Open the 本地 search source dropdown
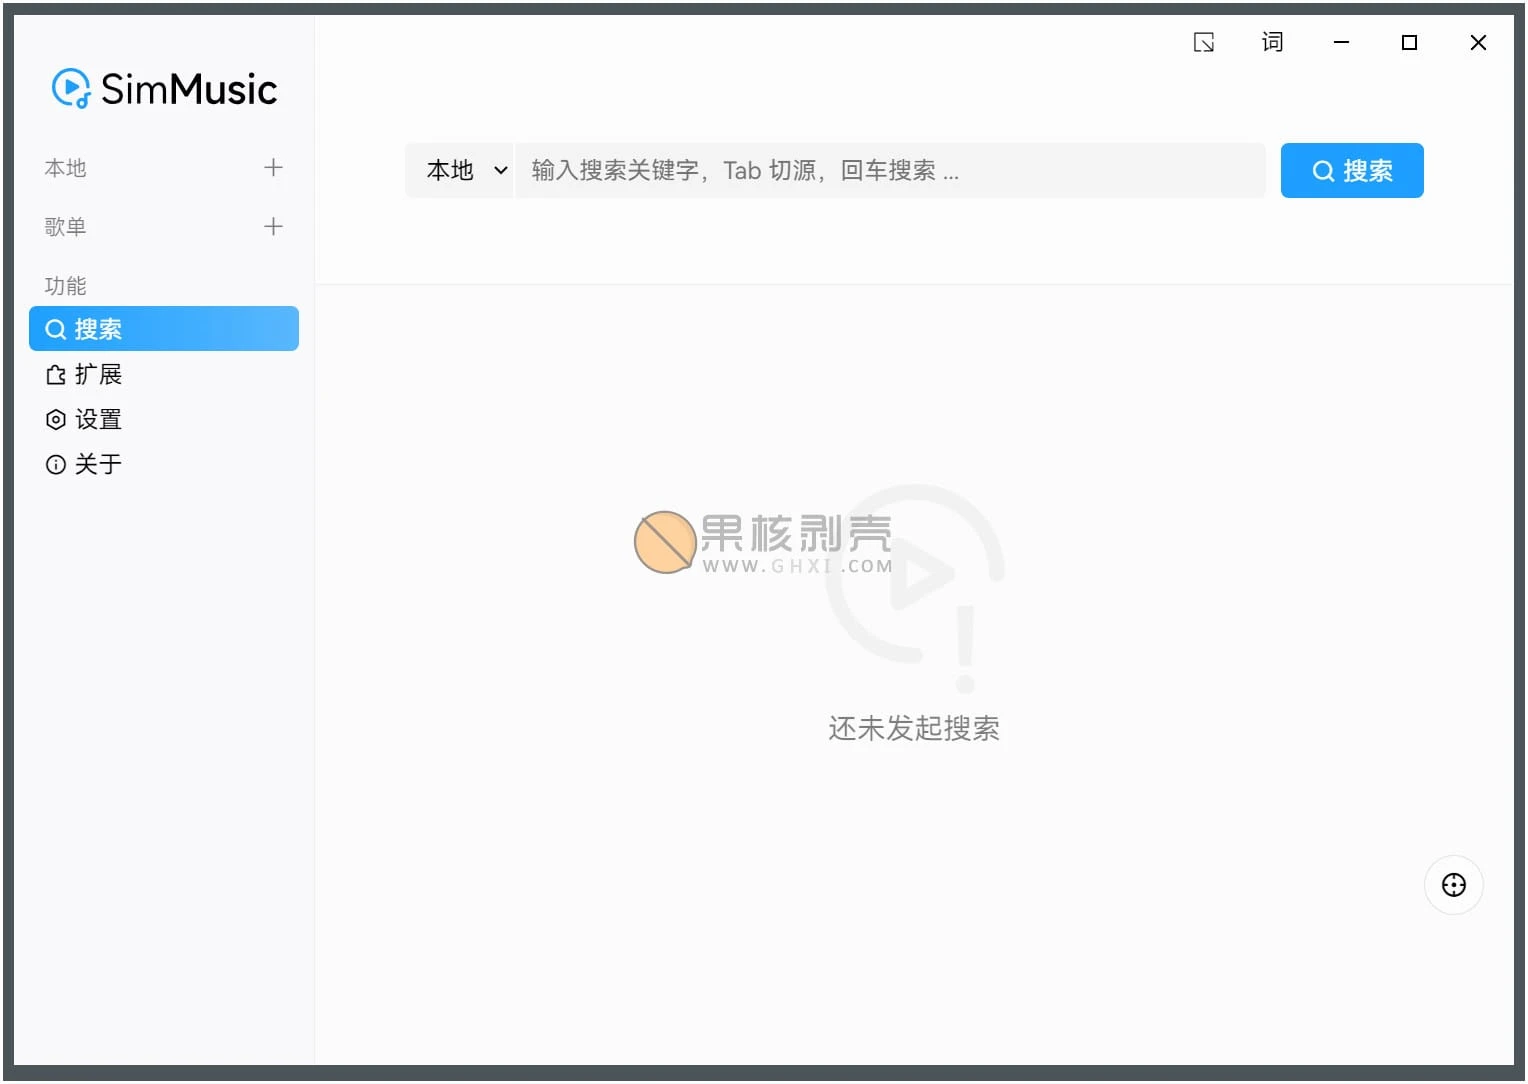Viewport: 1528px width, 1084px height. tap(460, 170)
